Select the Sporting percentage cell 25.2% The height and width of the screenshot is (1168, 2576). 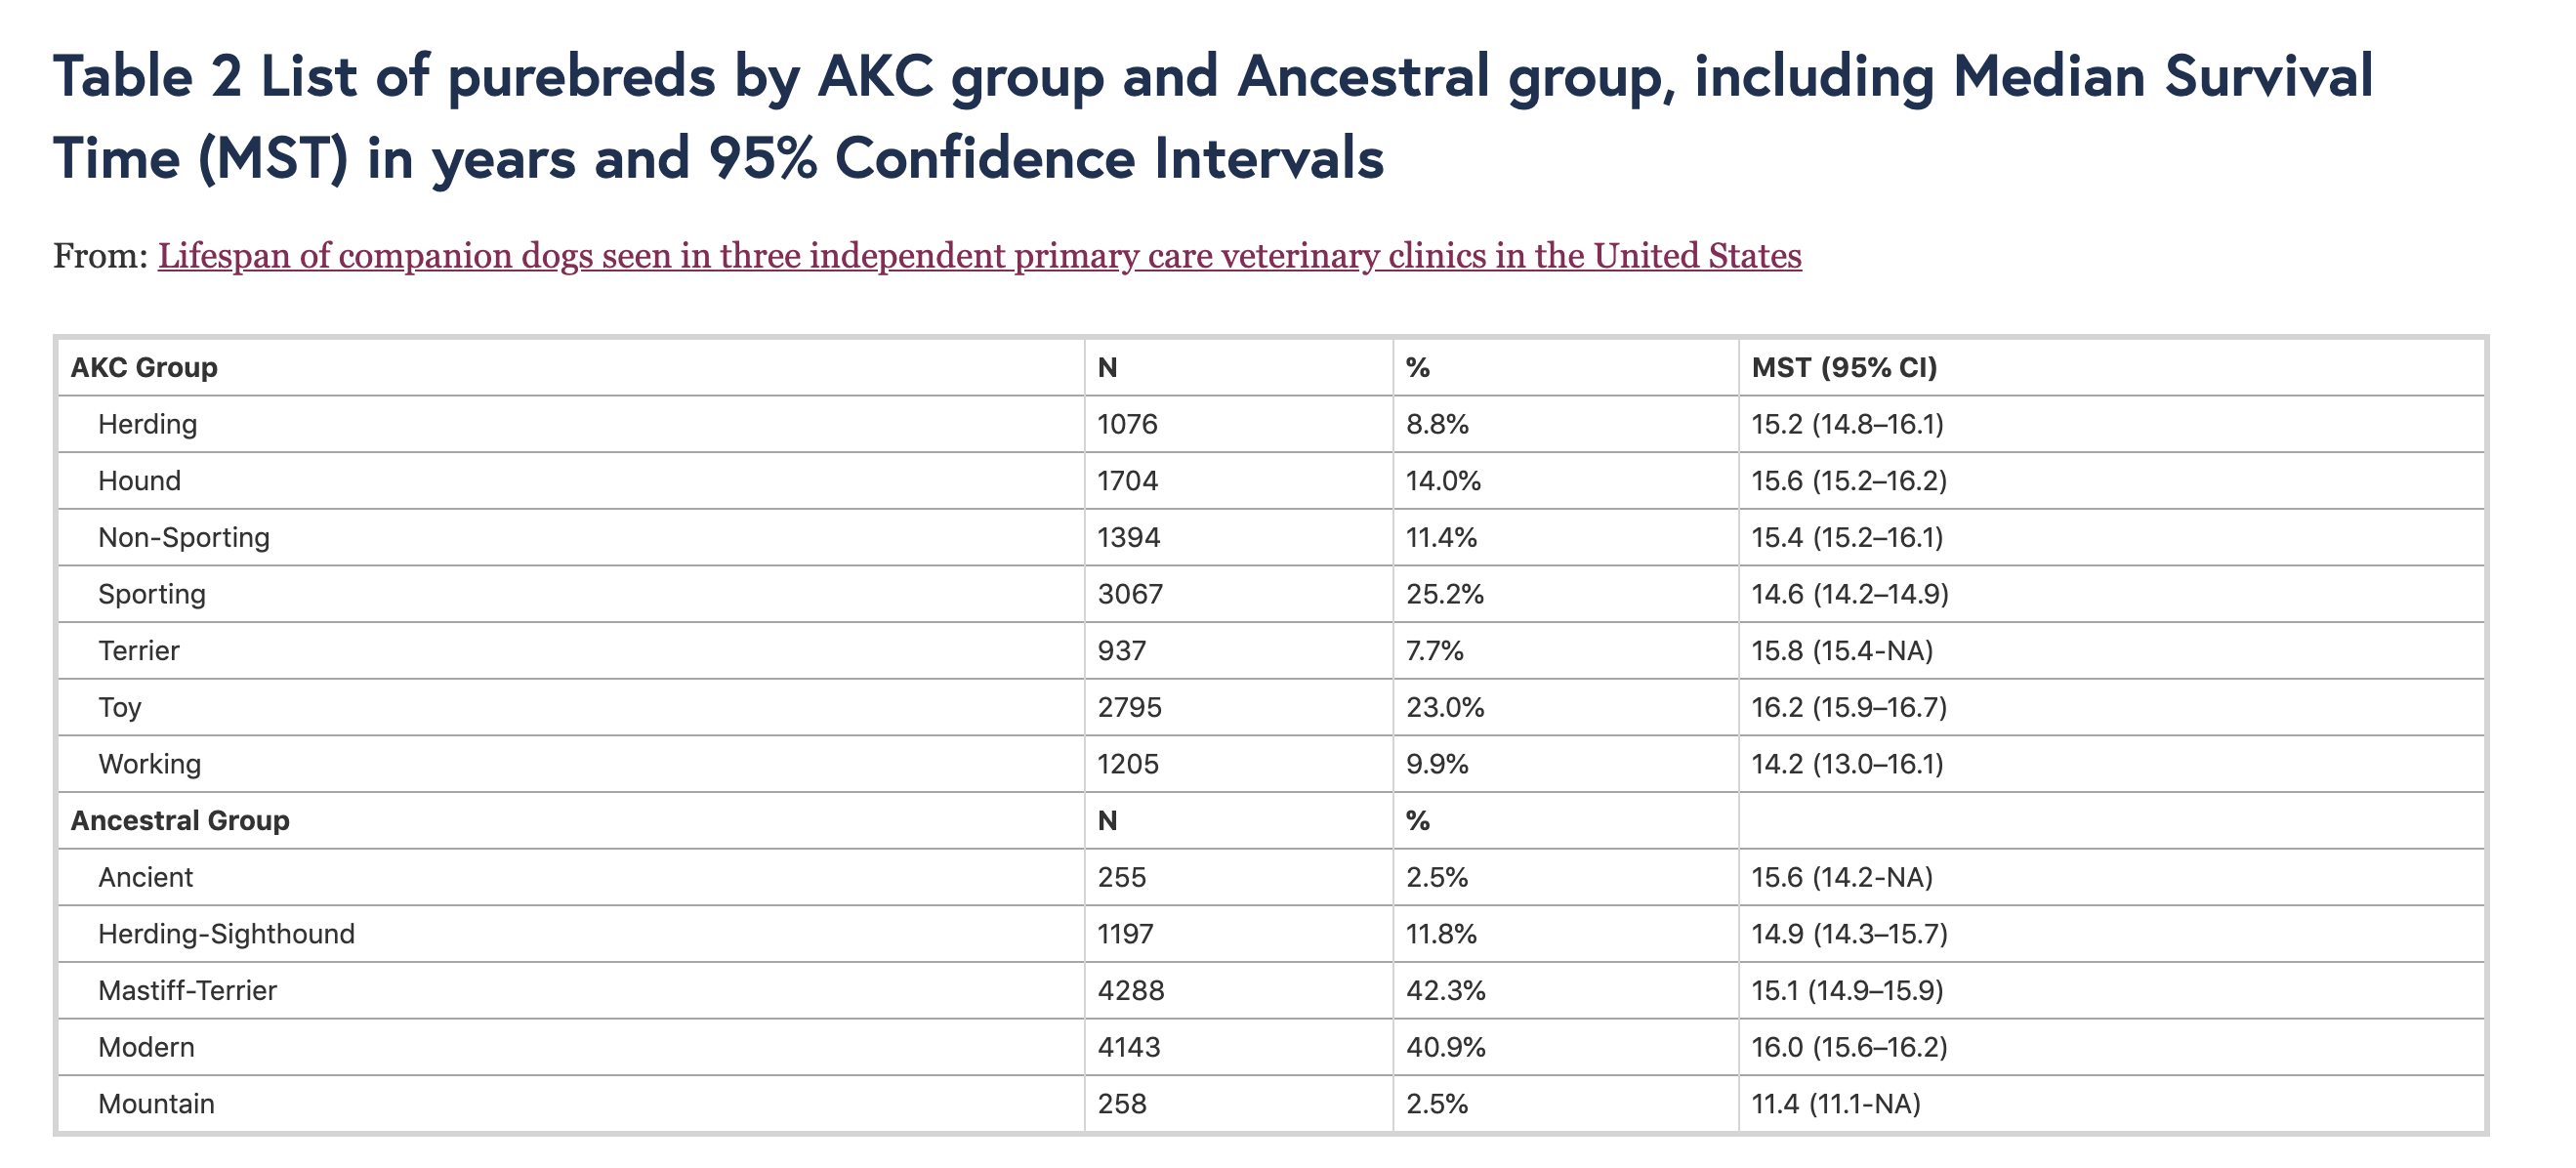tap(1444, 594)
